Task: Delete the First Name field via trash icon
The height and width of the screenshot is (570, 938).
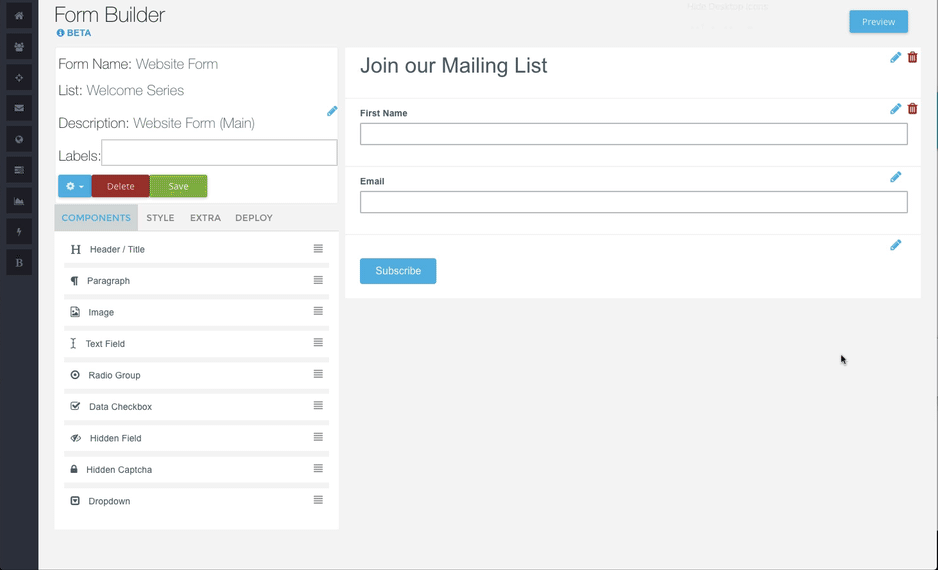Action: tap(912, 109)
